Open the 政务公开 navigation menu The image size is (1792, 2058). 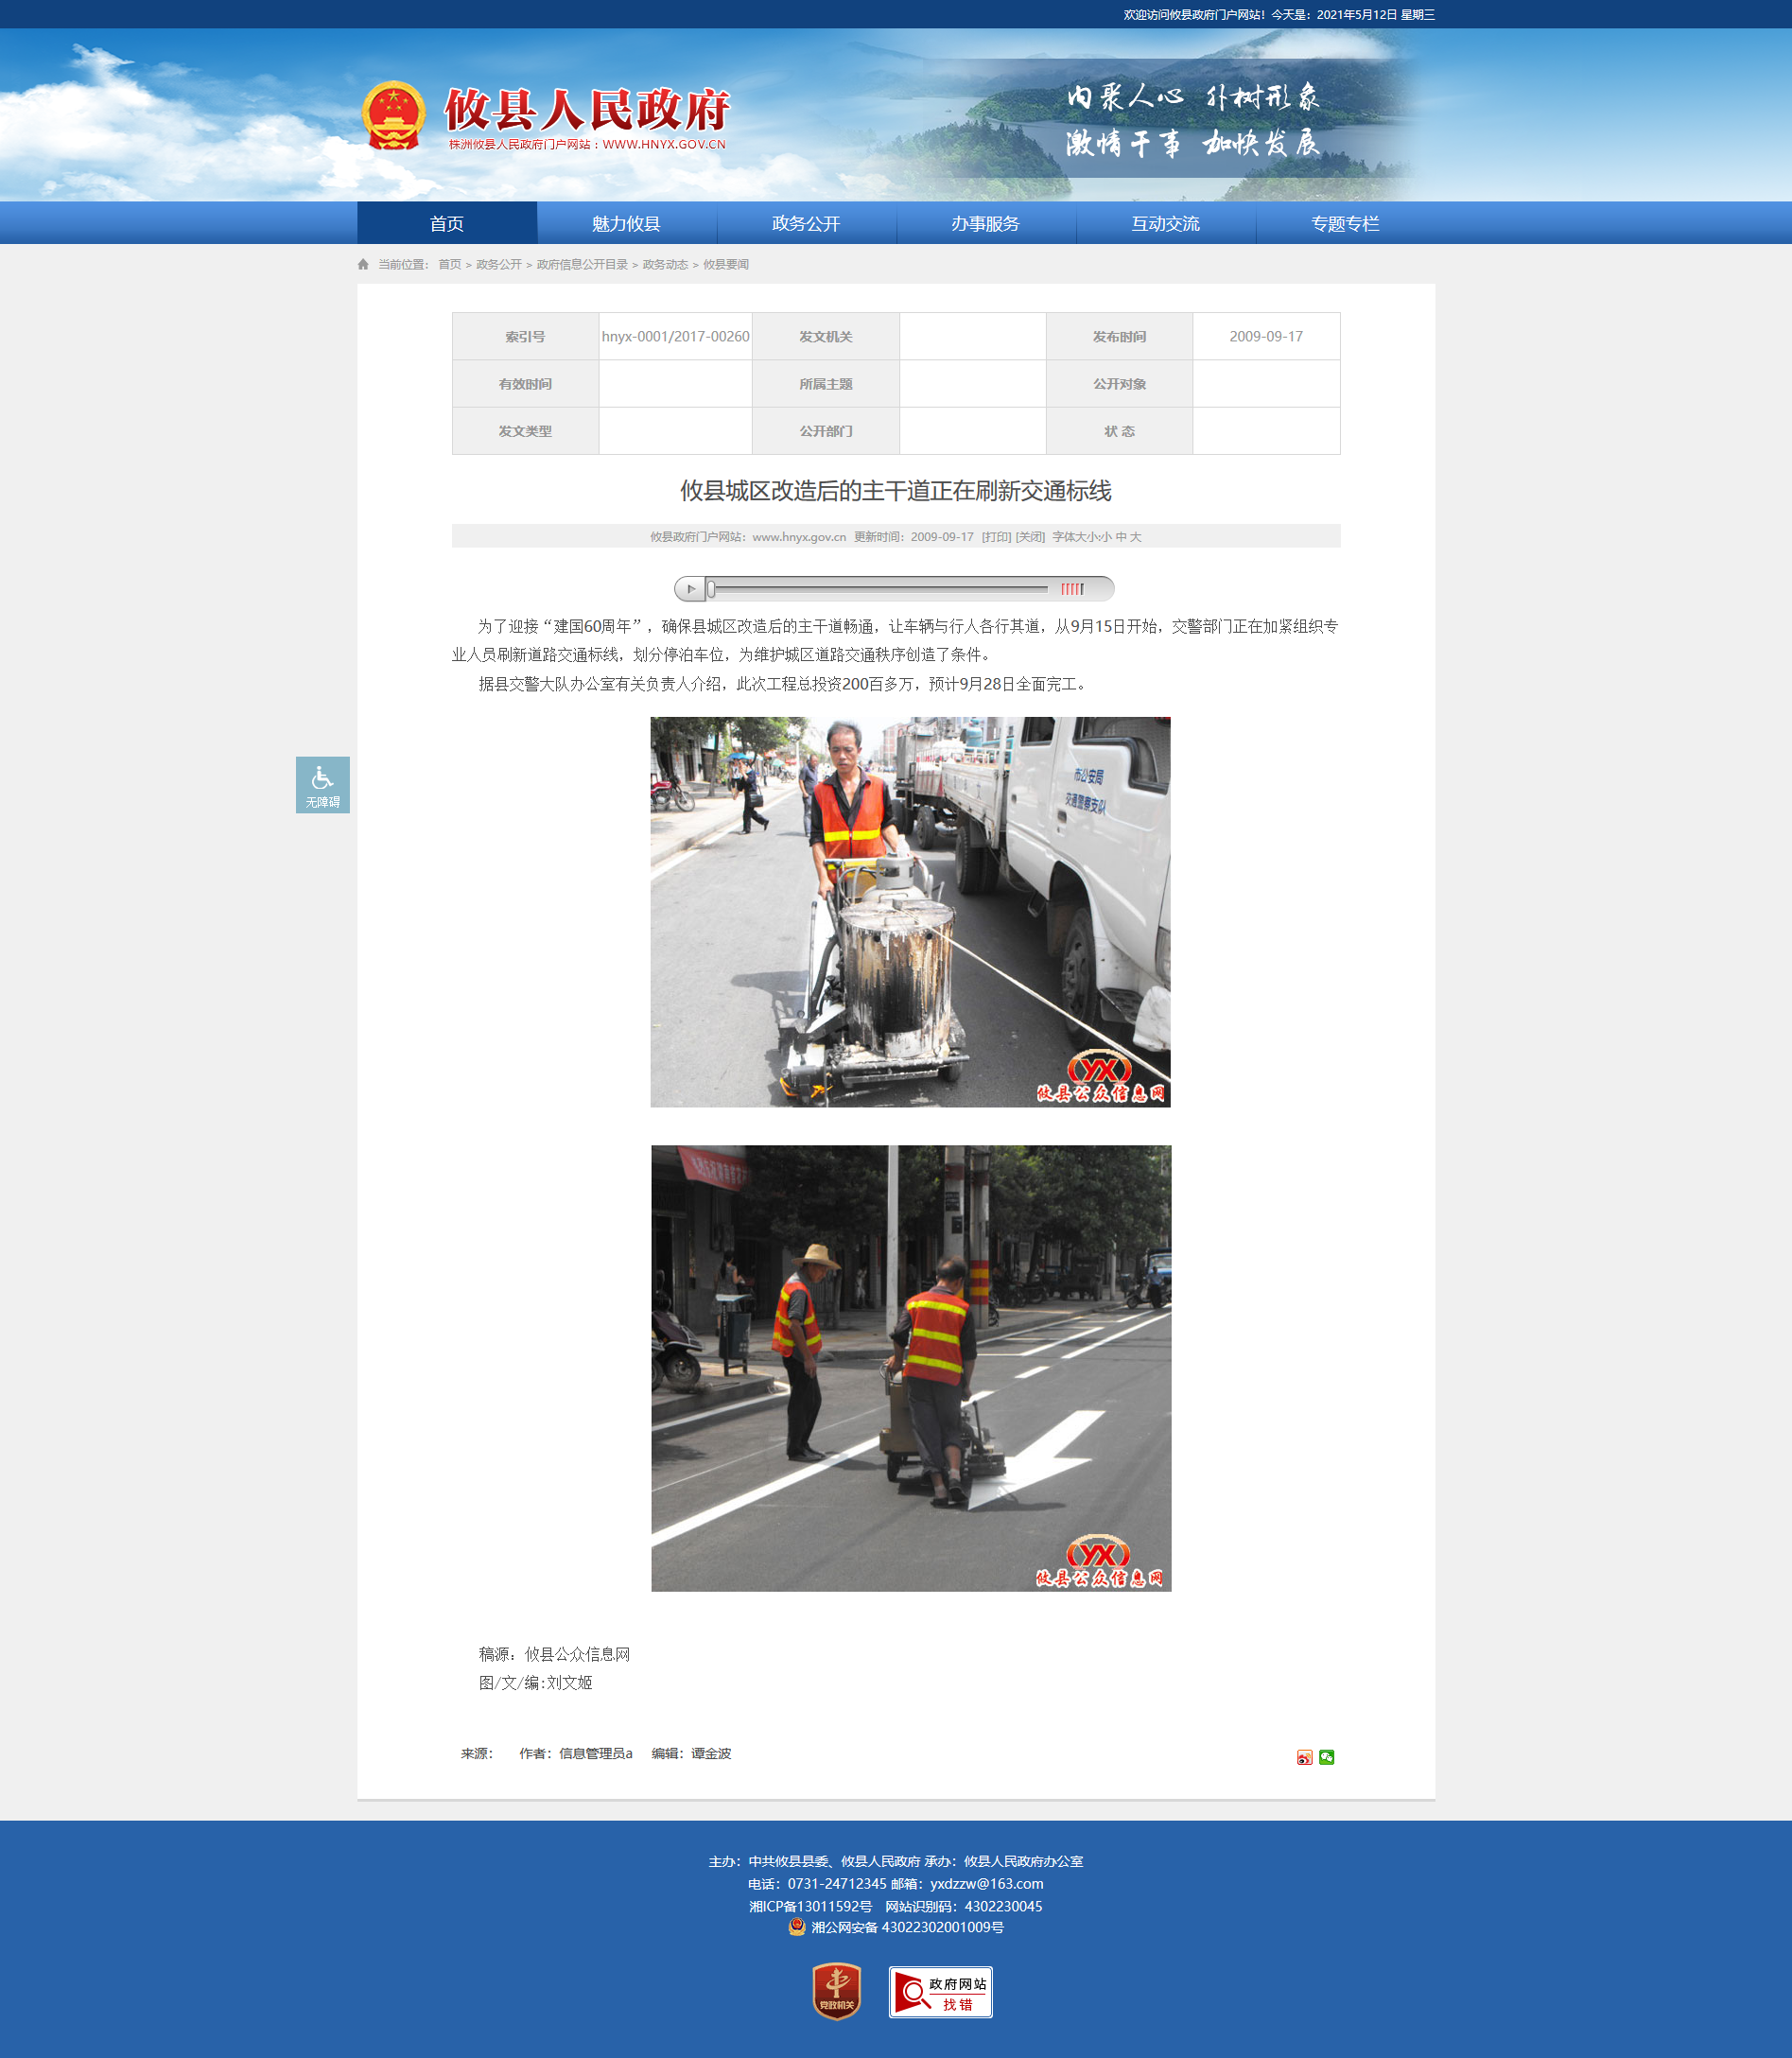pyautogui.click(x=806, y=223)
